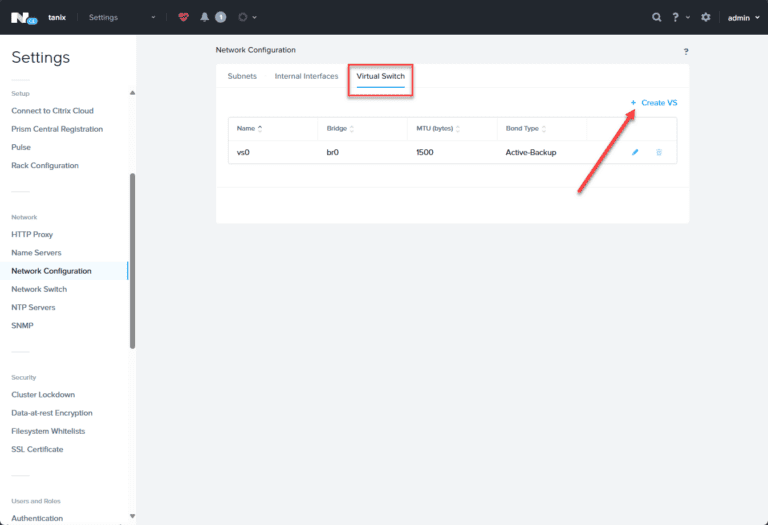Open the alerts bell icon
This screenshot has width=768, height=525.
(204, 17)
